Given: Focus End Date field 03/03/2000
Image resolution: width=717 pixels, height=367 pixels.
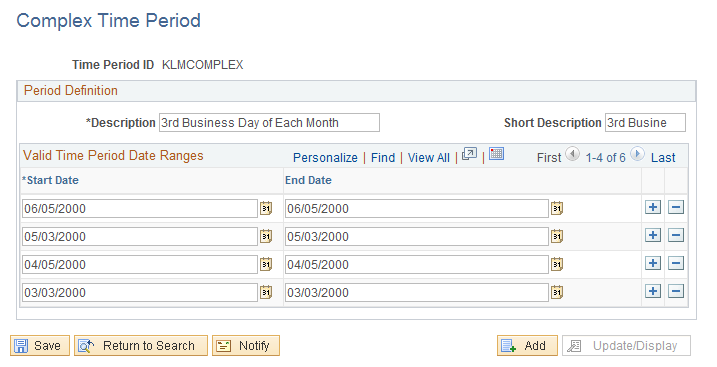Looking at the screenshot, I should coord(417,292).
